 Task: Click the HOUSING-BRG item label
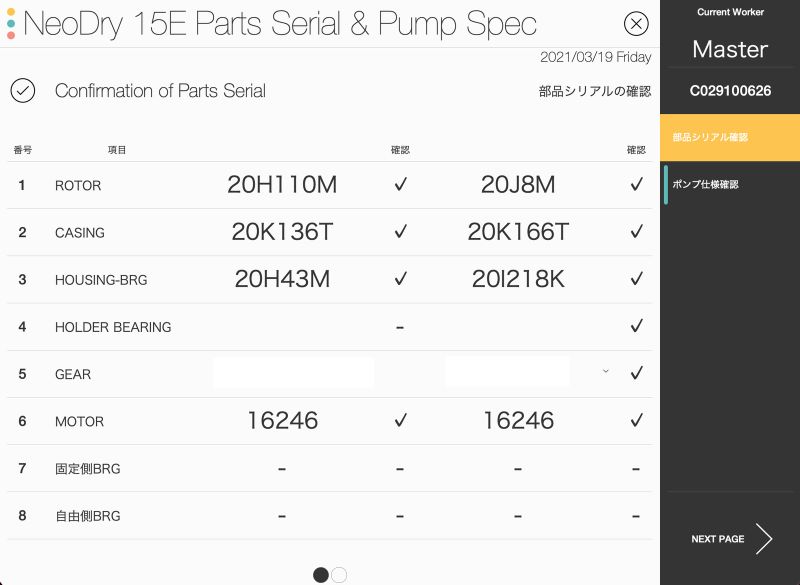[101, 280]
